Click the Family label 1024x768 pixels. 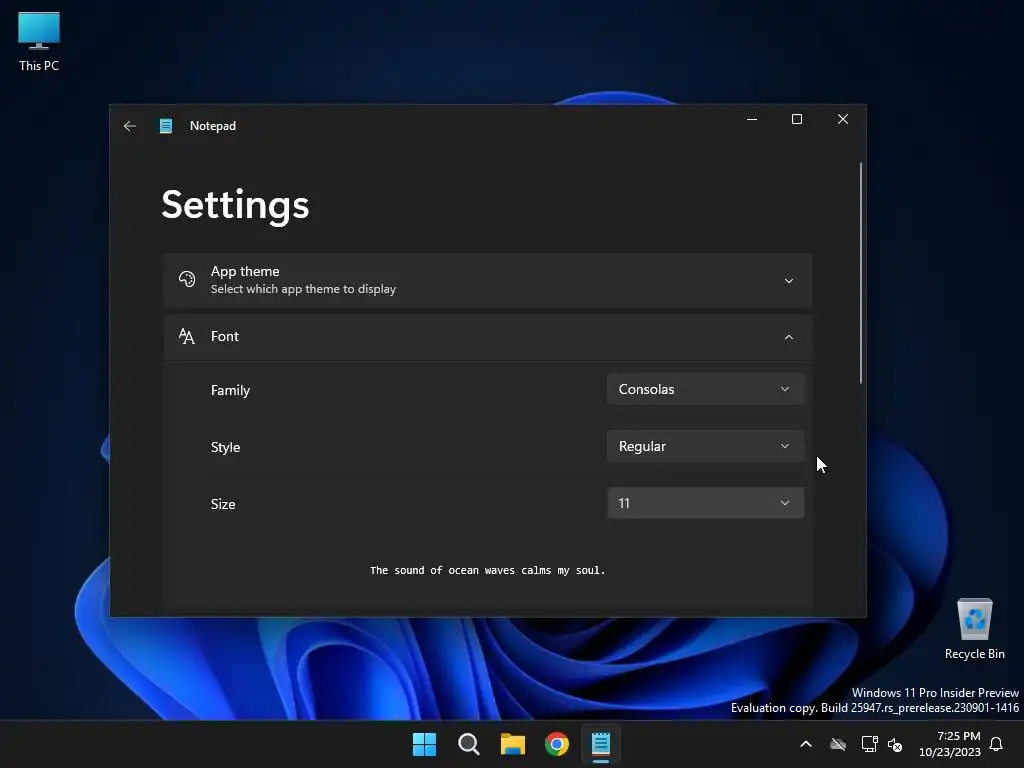tap(230, 390)
